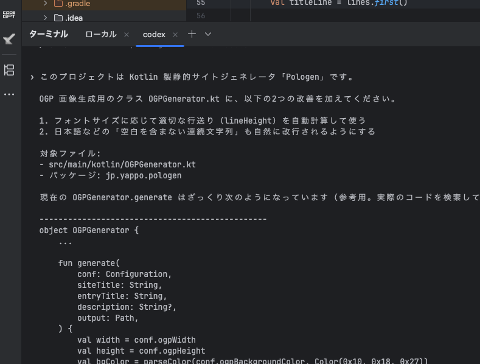Click the line starting 2. 日本語など

tap(207, 132)
